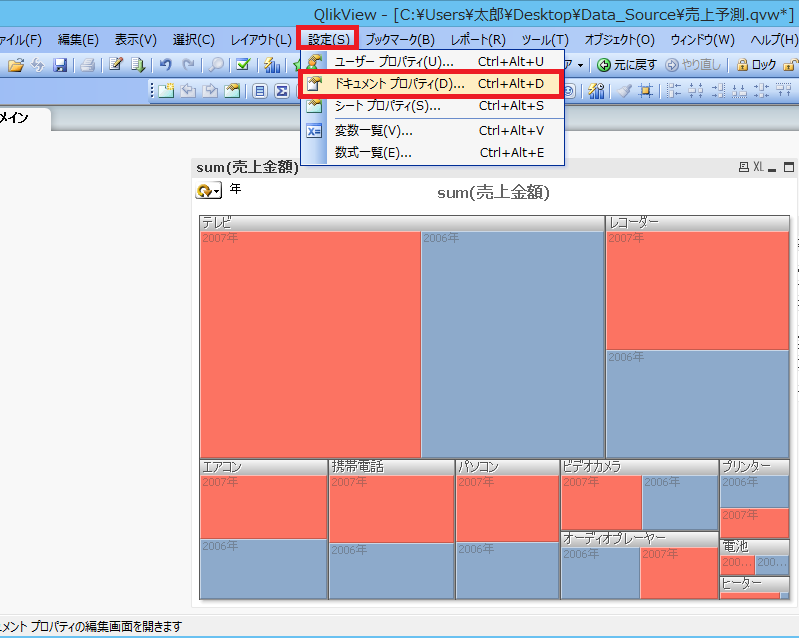
Task: Click the Print toolbar icon
Action: (88, 65)
